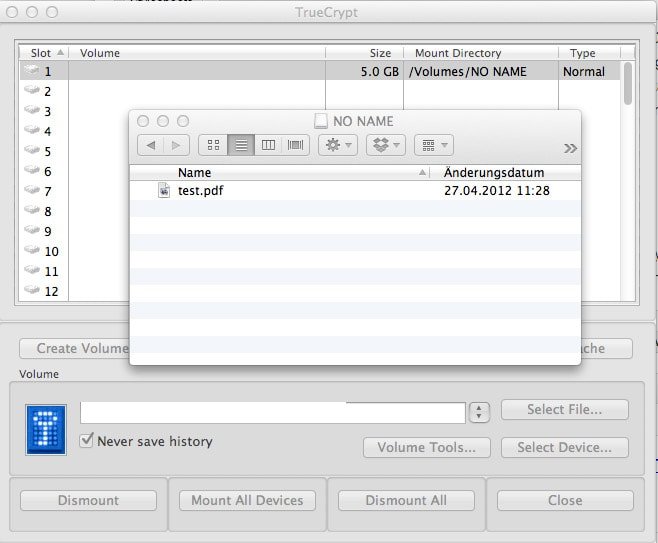Viewport: 658px width, 543px height.
Task: Switch Finder to icon view
Action: (213, 145)
